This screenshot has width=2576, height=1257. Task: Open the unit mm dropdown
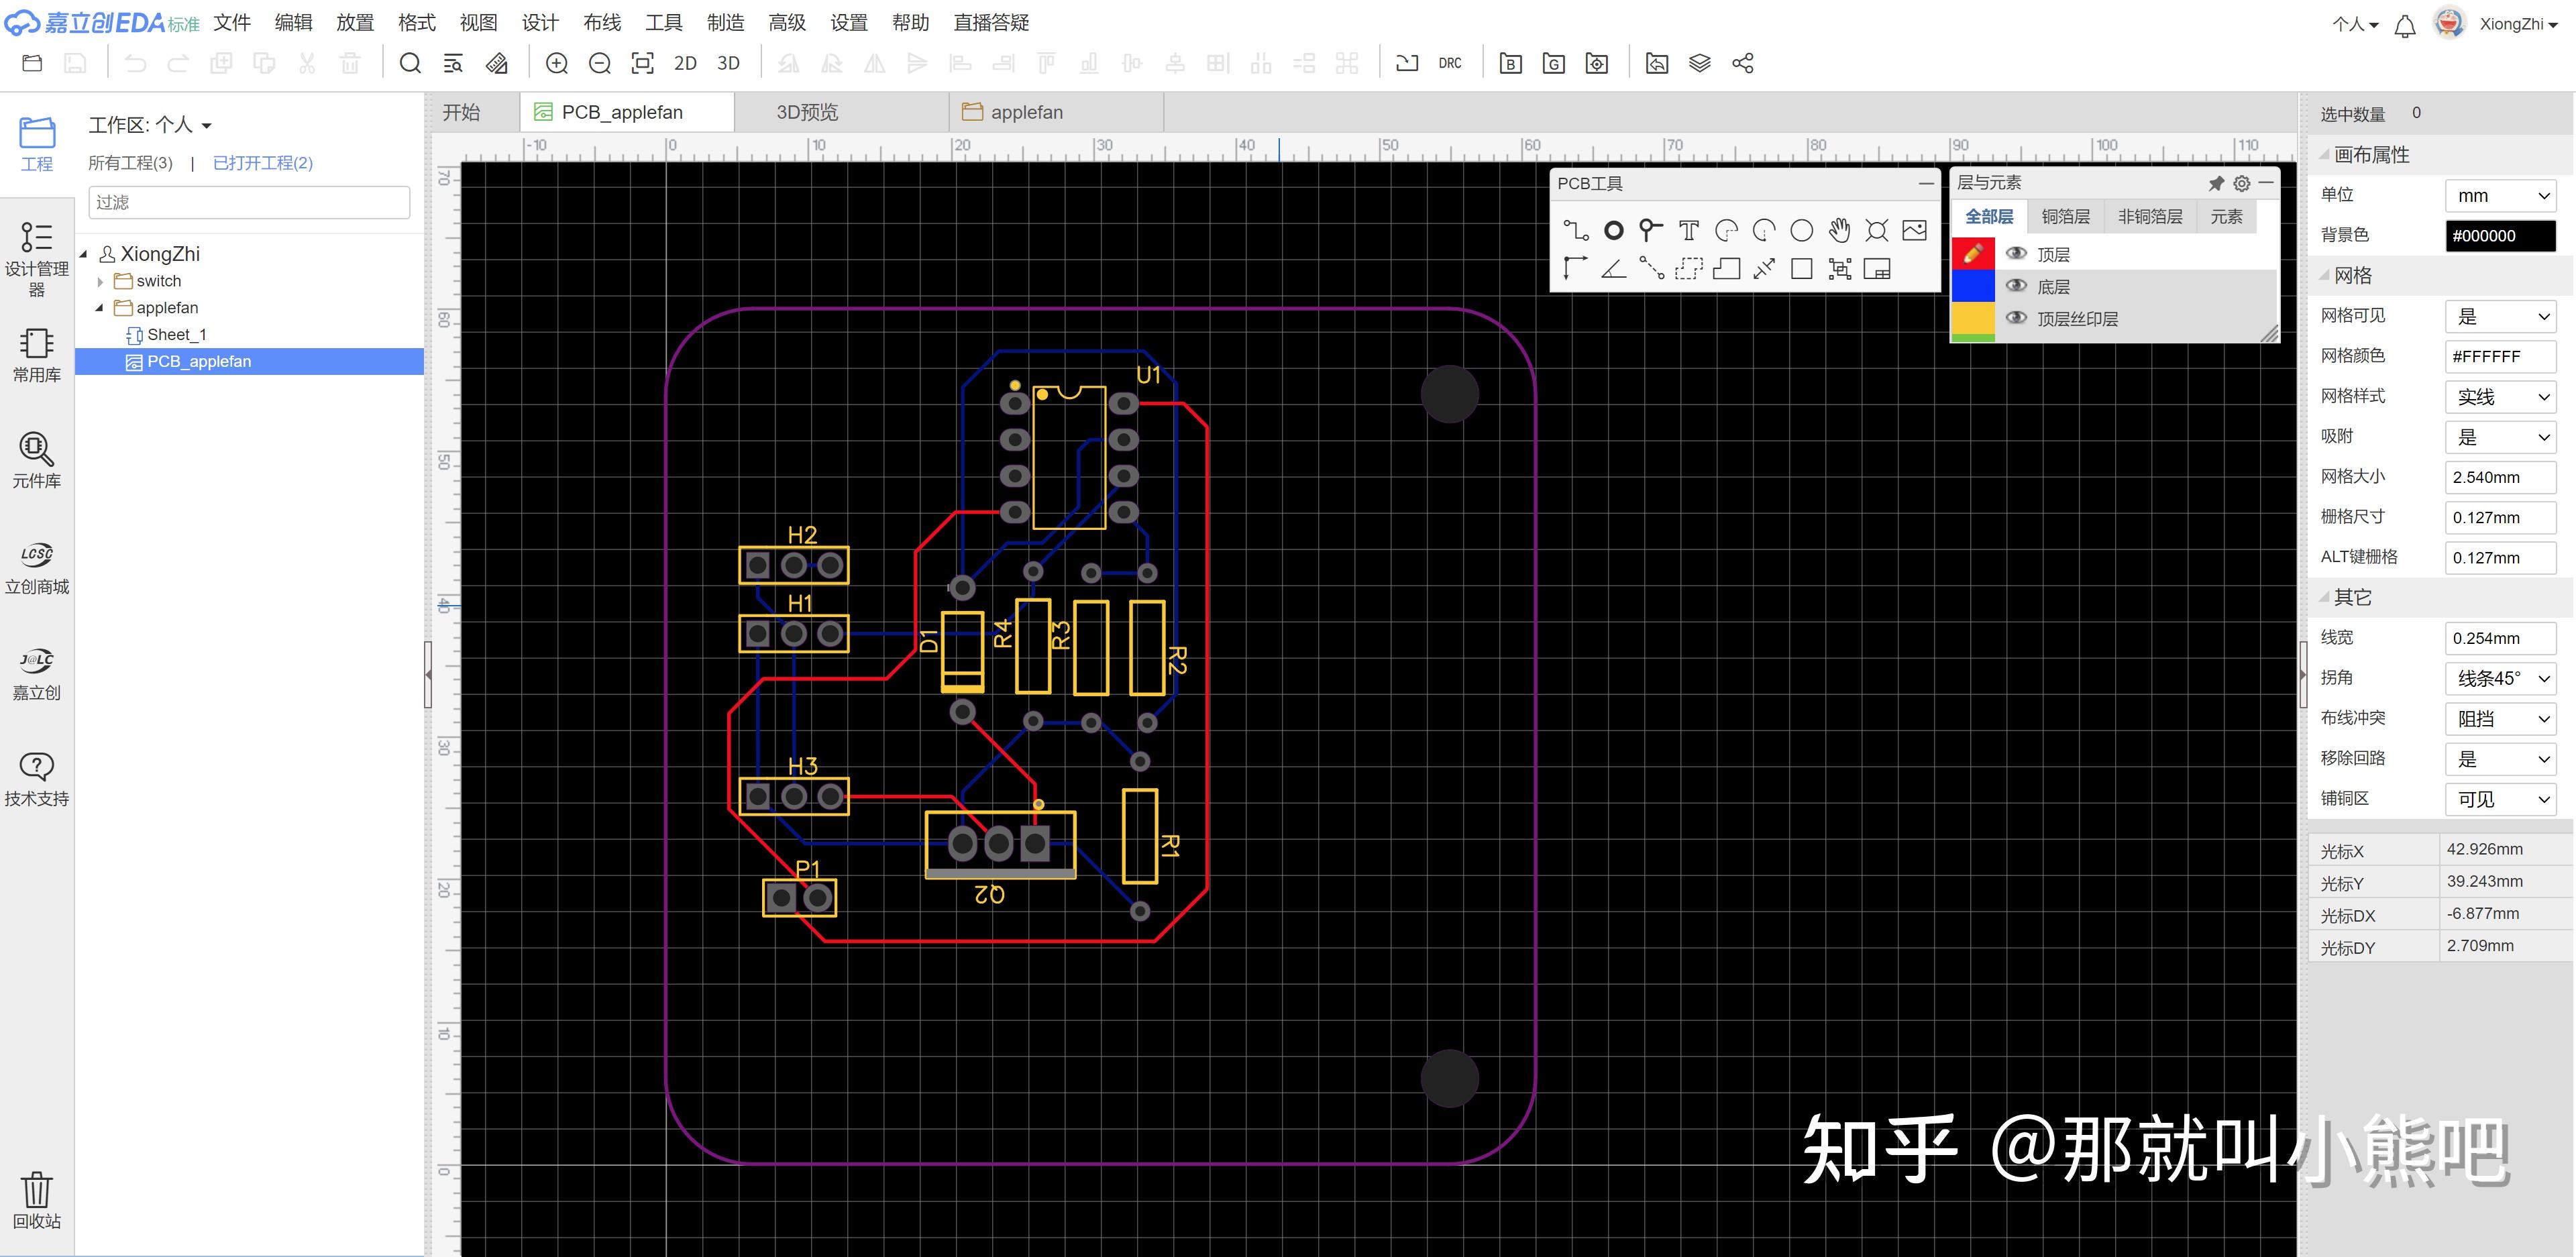point(2500,195)
